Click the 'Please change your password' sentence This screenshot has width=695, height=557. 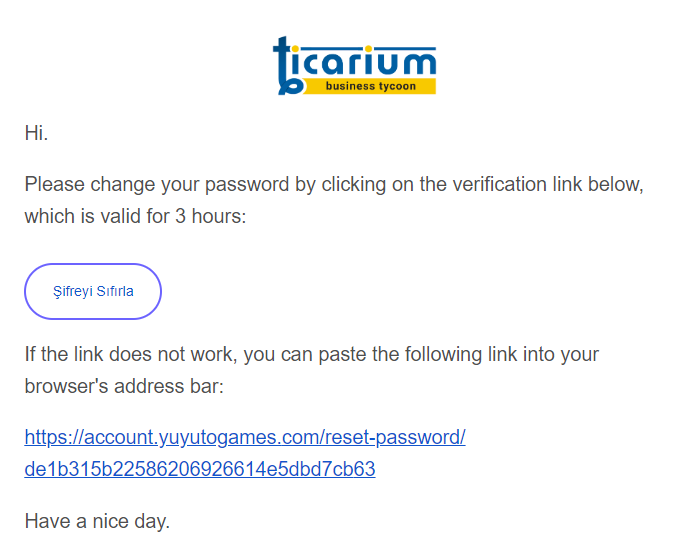point(160,185)
